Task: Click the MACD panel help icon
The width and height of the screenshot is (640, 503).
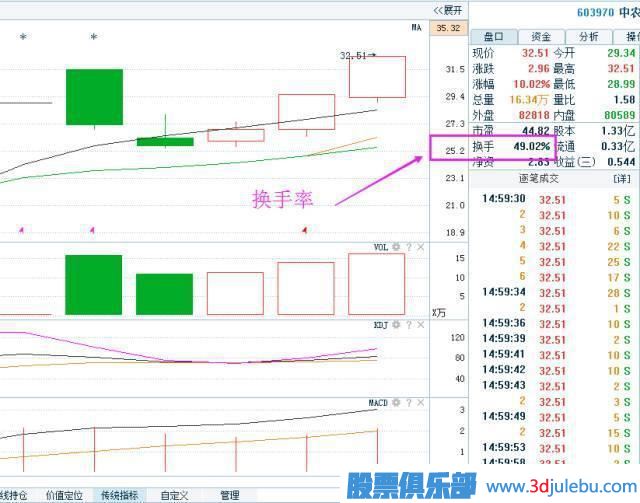Action: pos(409,403)
